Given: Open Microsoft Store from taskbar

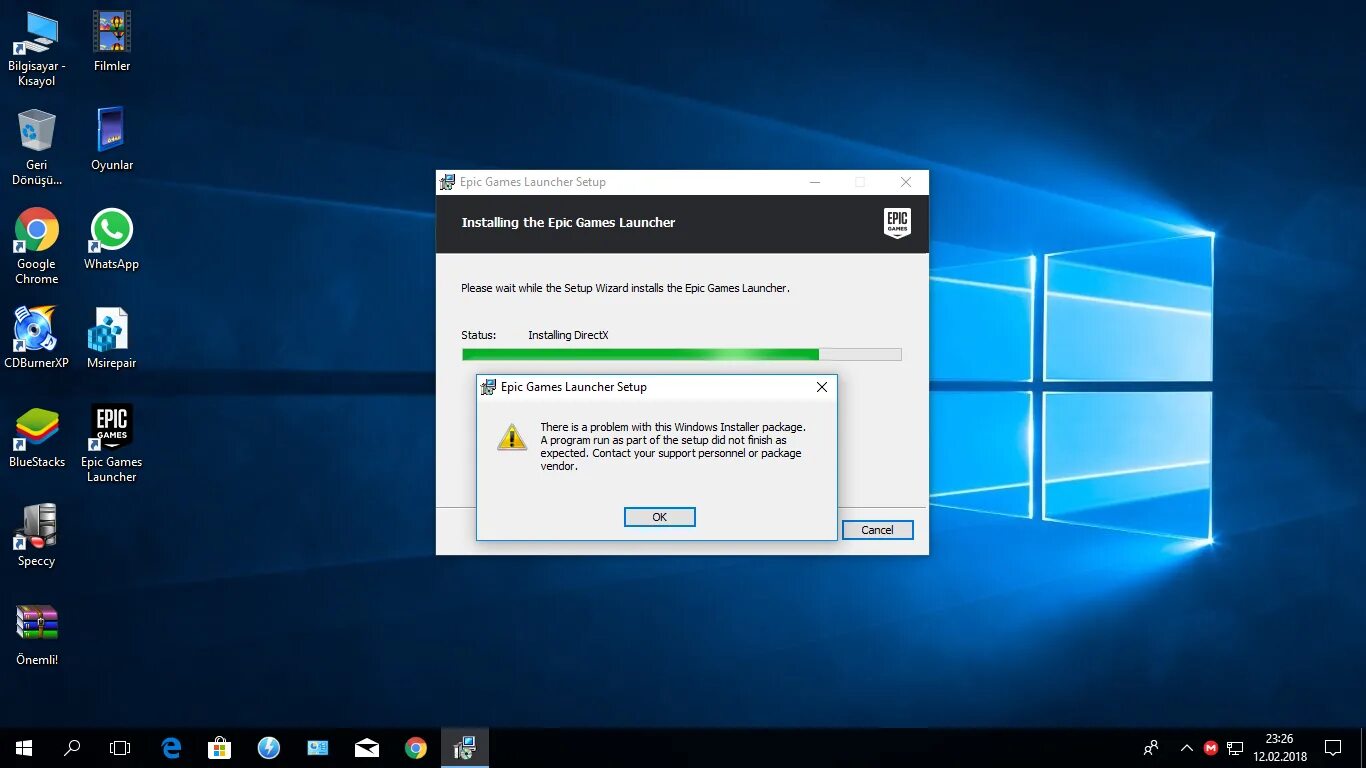Looking at the screenshot, I should 220,748.
